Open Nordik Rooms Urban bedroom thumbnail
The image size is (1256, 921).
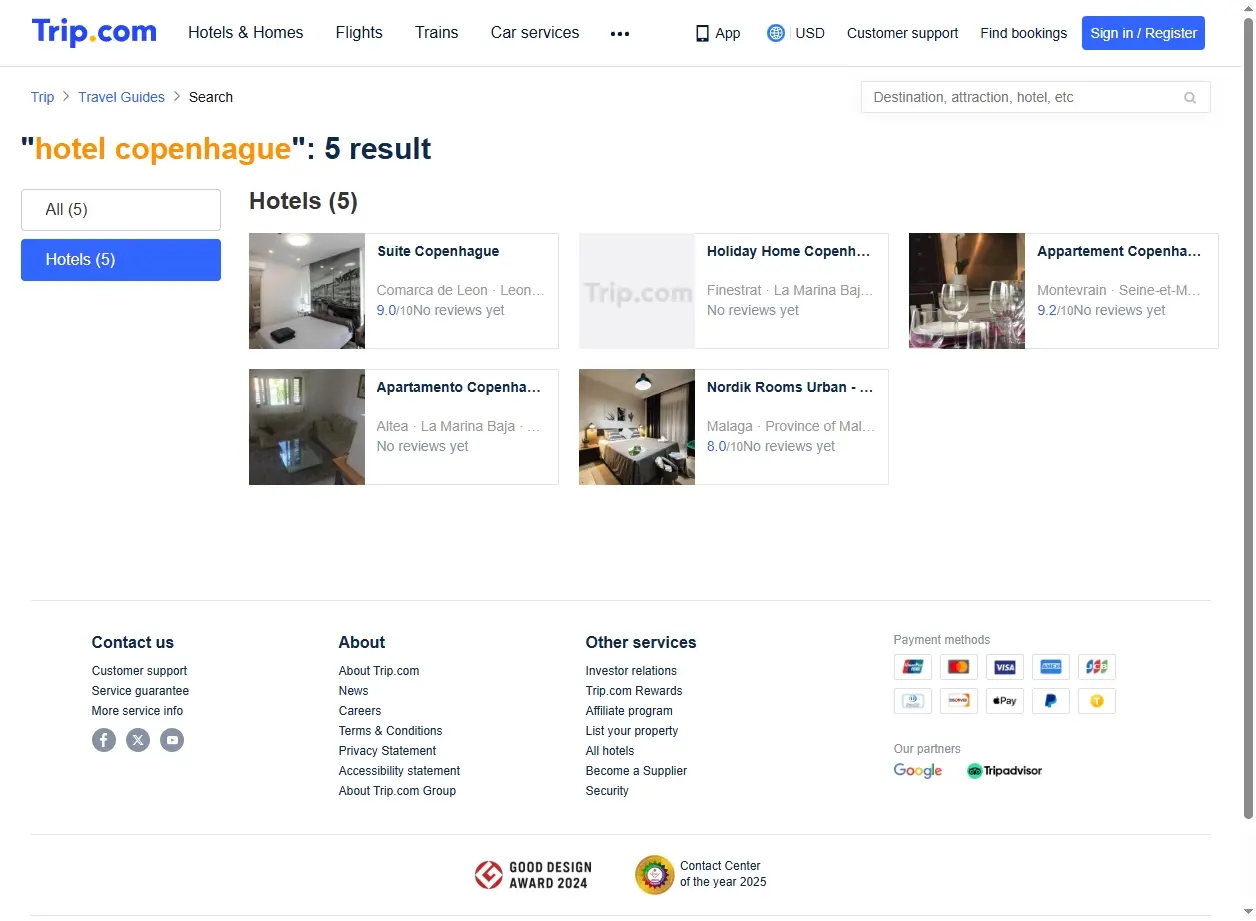click(x=637, y=427)
